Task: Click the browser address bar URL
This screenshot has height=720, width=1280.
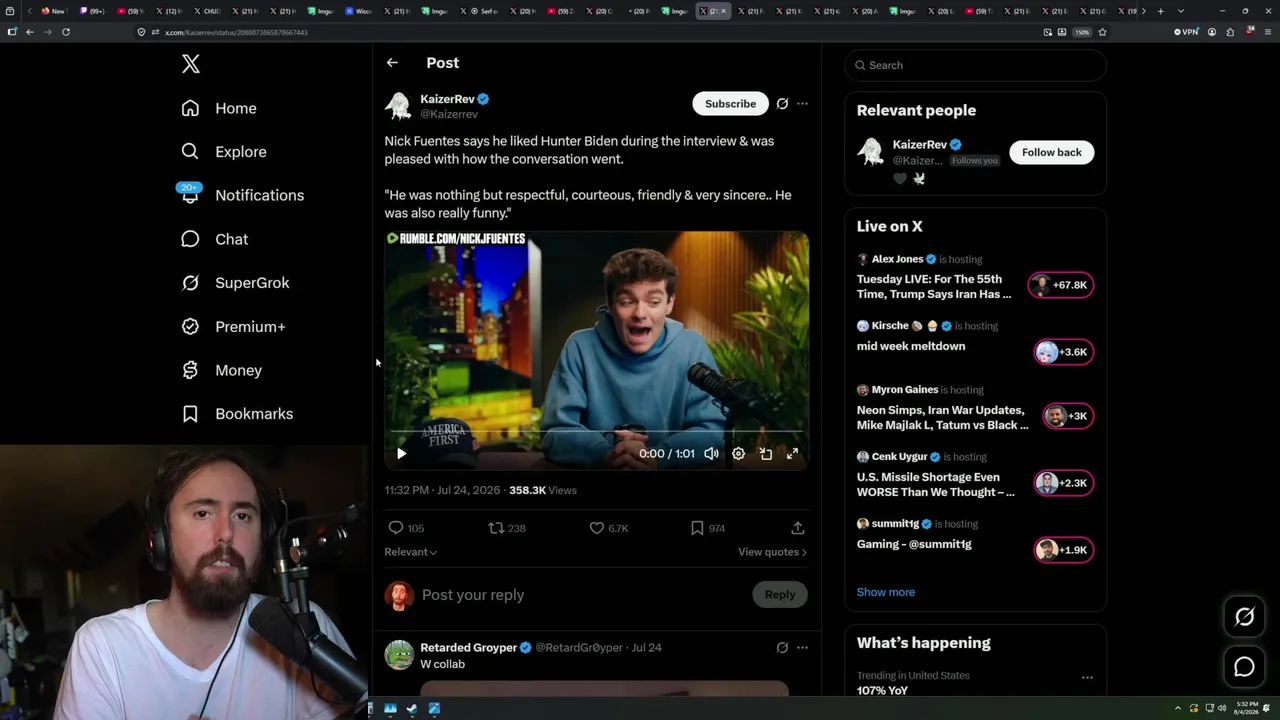Action: point(236,32)
